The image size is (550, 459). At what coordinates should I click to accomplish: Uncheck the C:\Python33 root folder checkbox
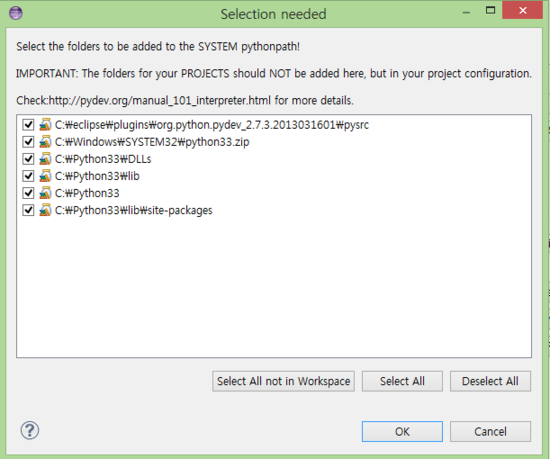click(x=28, y=193)
